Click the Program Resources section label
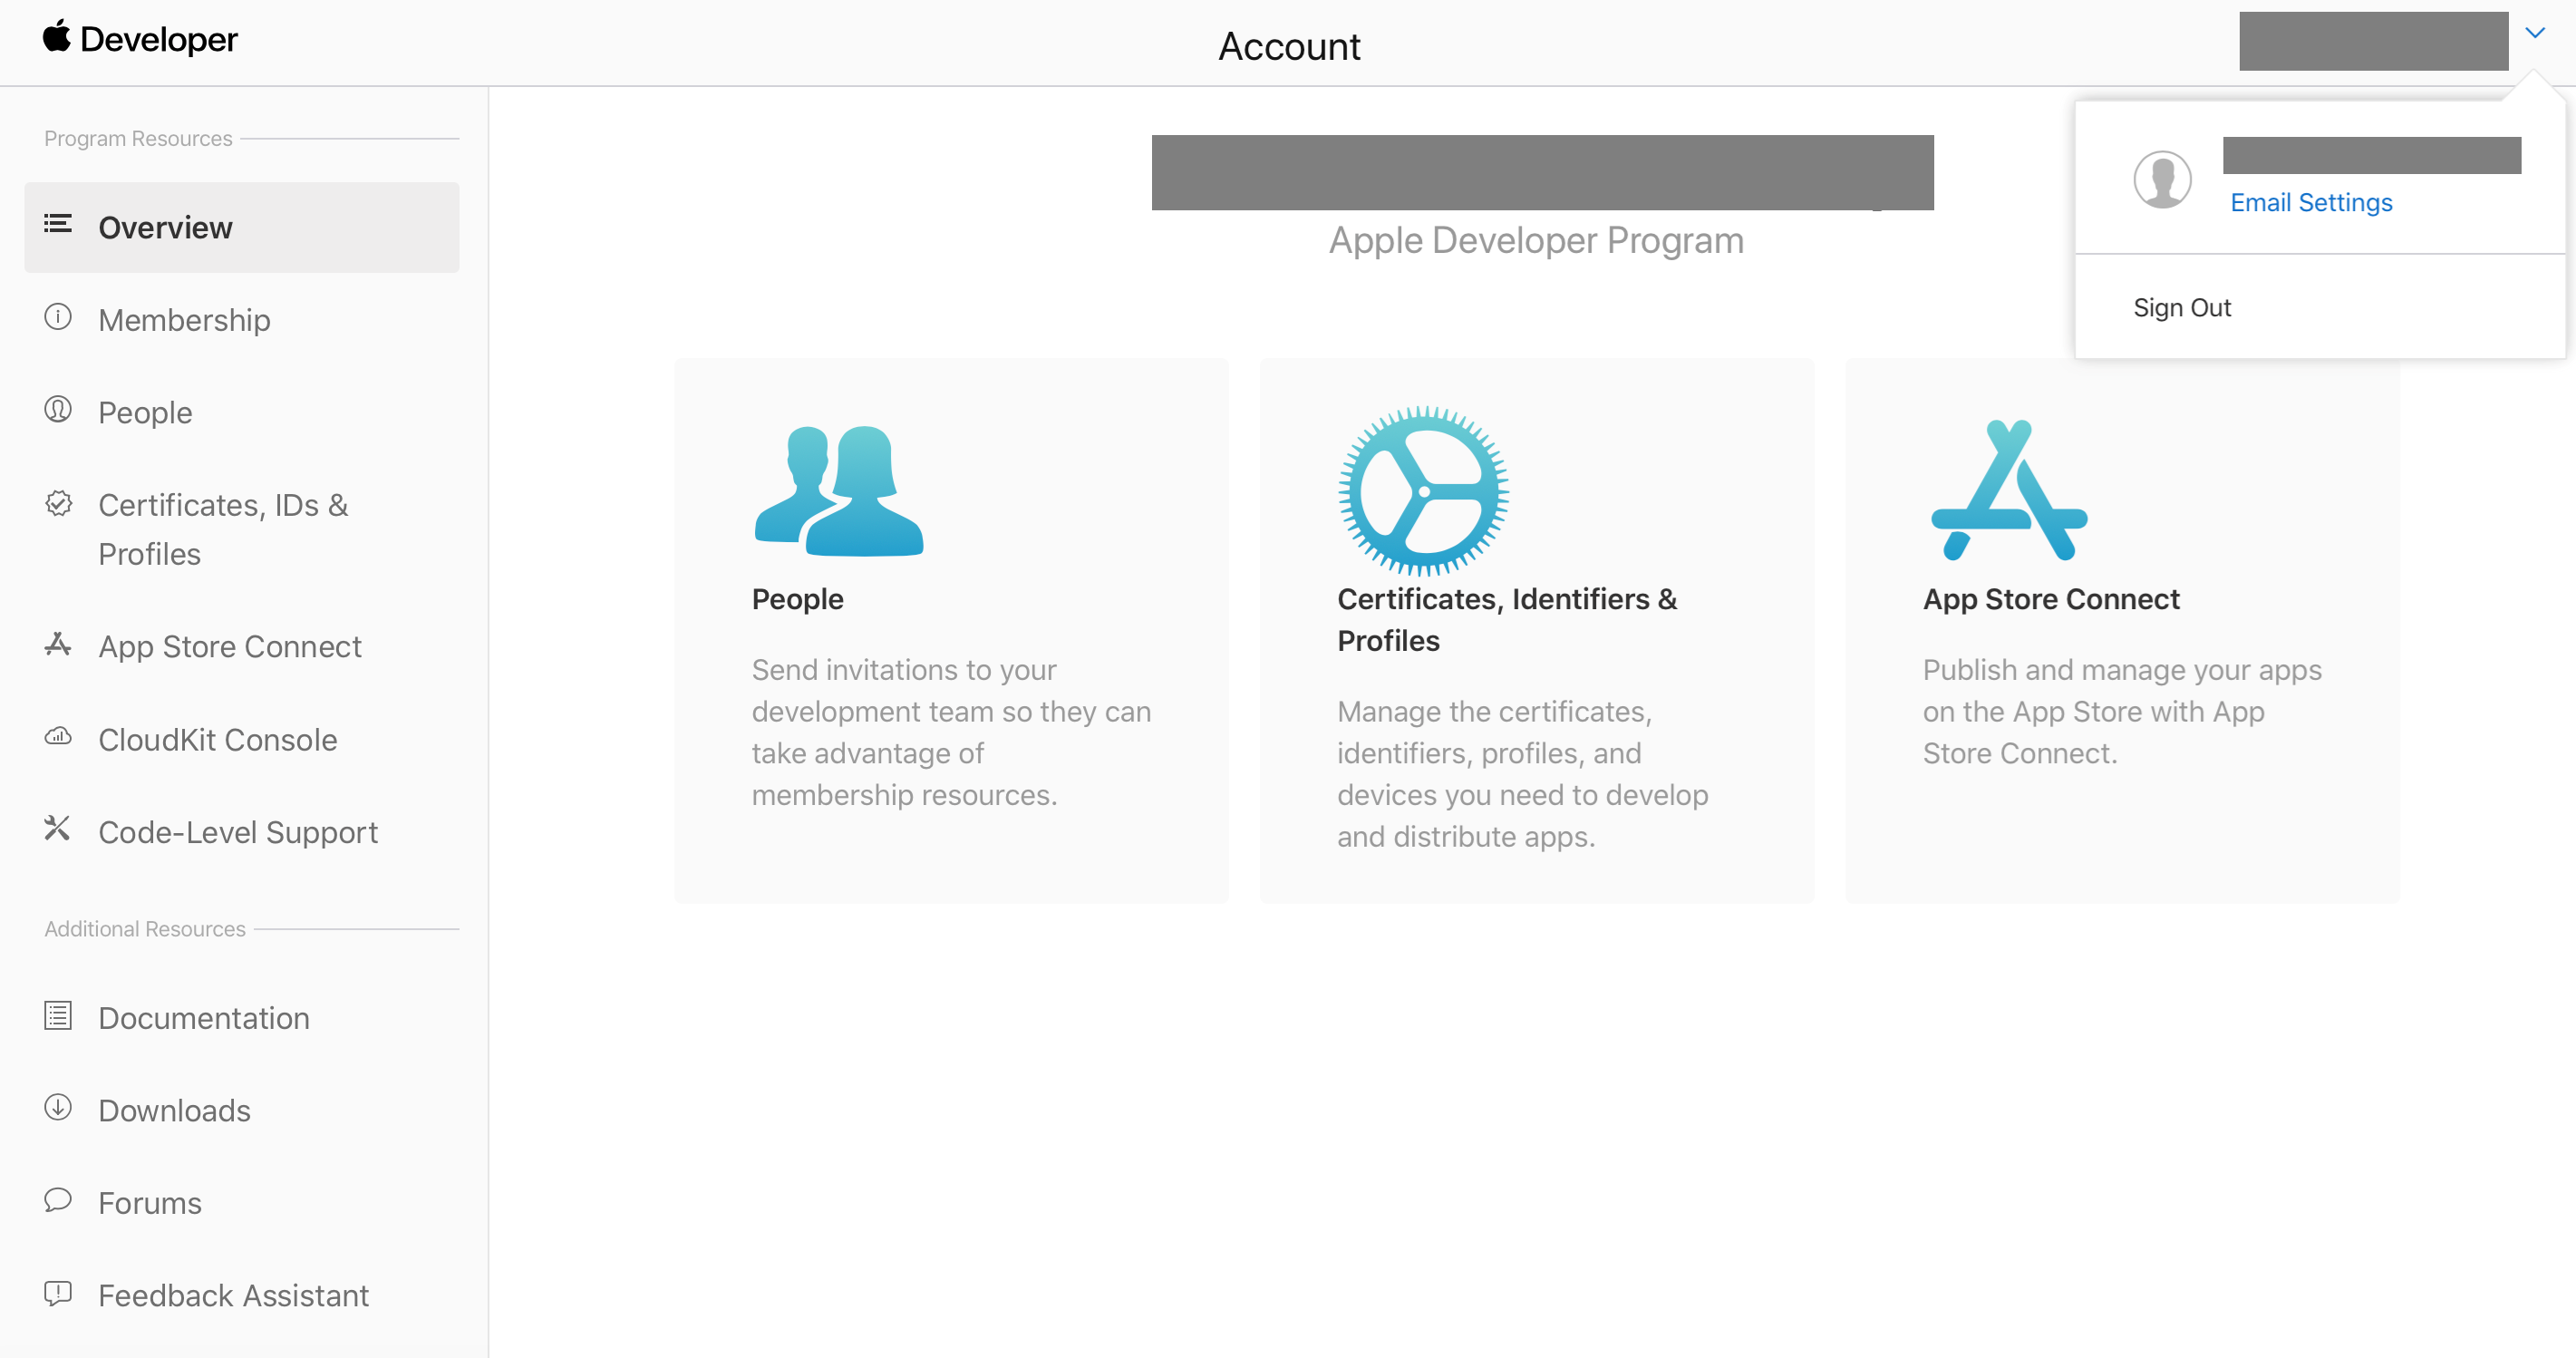The image size is (2576, 1358). coord(138,139)
